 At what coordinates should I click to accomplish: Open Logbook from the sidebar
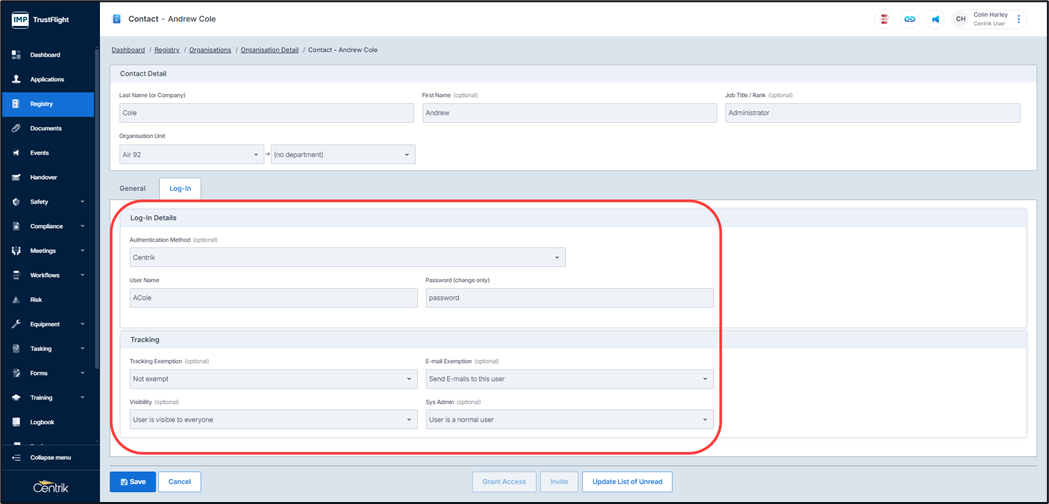tap(42, 422)
